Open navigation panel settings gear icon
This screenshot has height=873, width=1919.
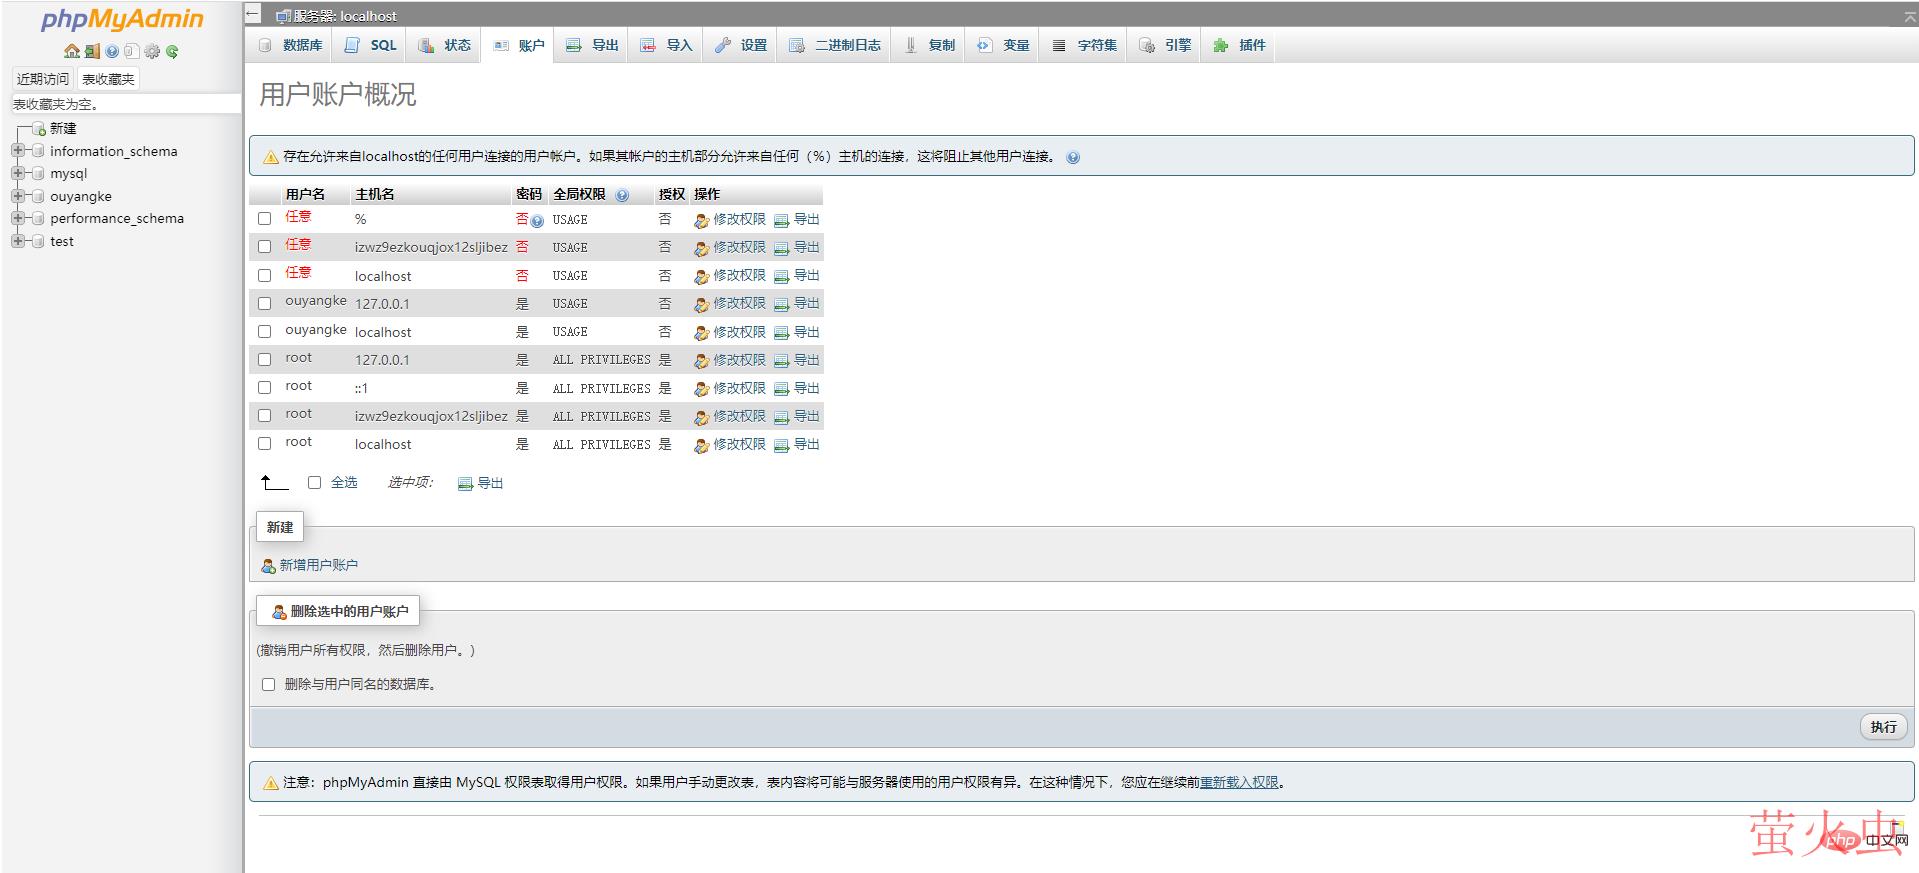pos(152,51)
